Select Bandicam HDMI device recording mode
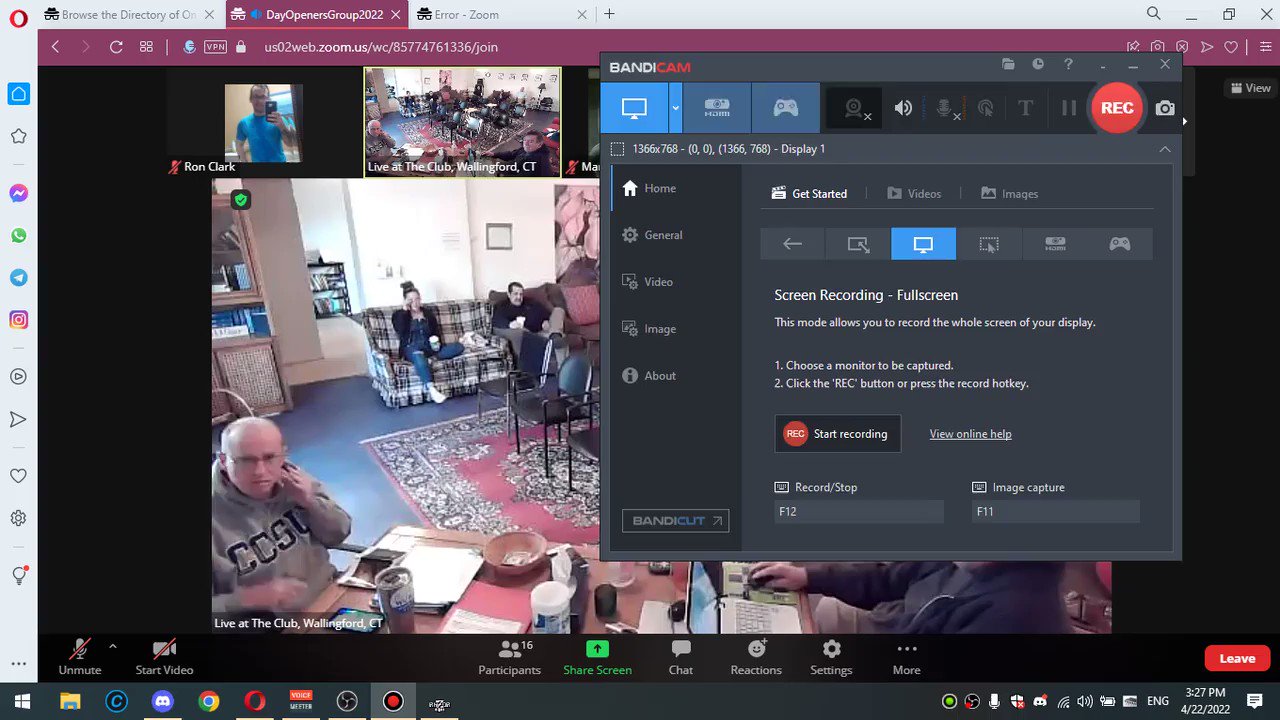 717,108
